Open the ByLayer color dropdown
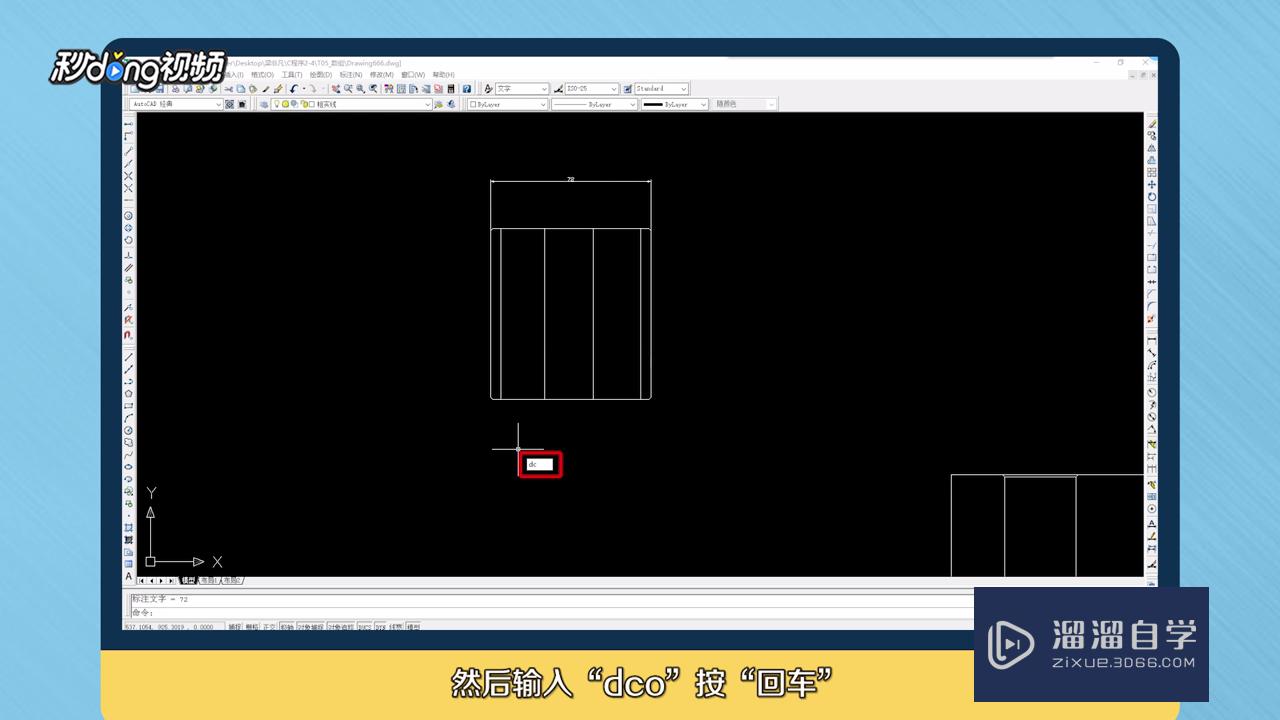 pos(506,105)
